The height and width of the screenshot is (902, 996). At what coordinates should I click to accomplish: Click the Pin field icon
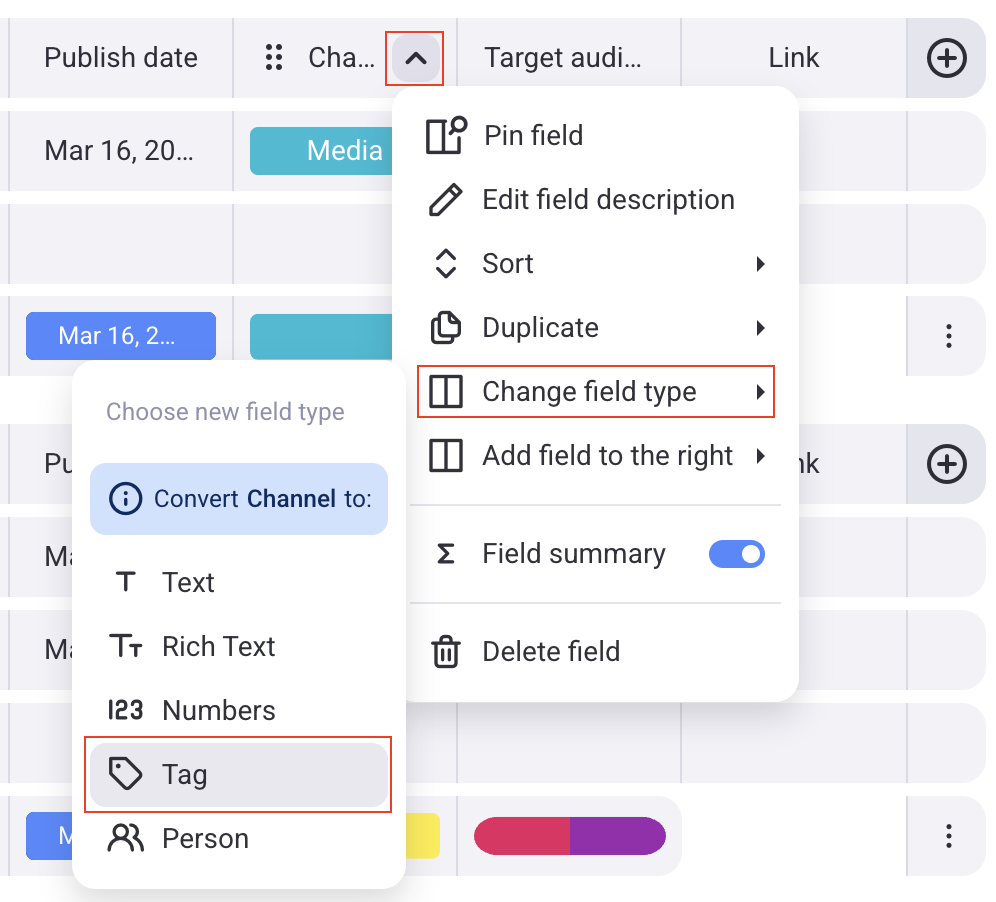446,136
